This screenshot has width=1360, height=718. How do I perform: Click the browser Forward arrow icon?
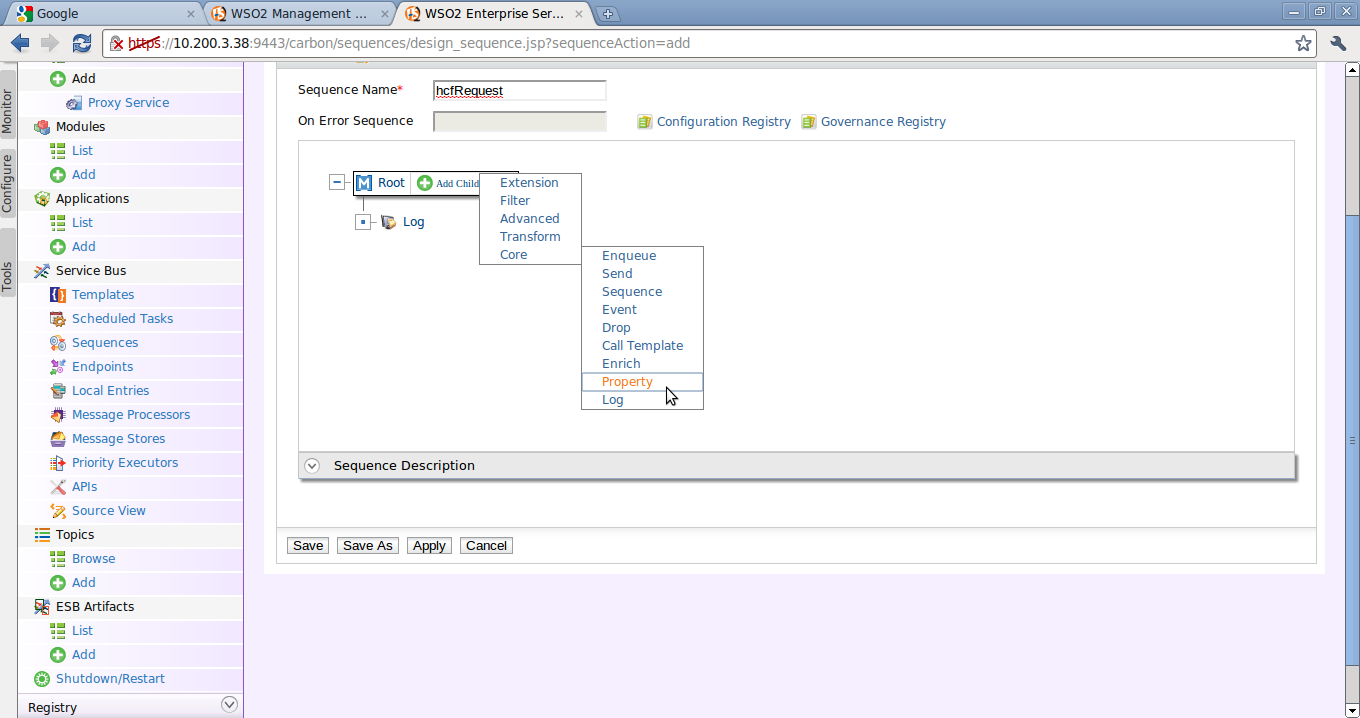pyautogui.click(x=50, y=43)
